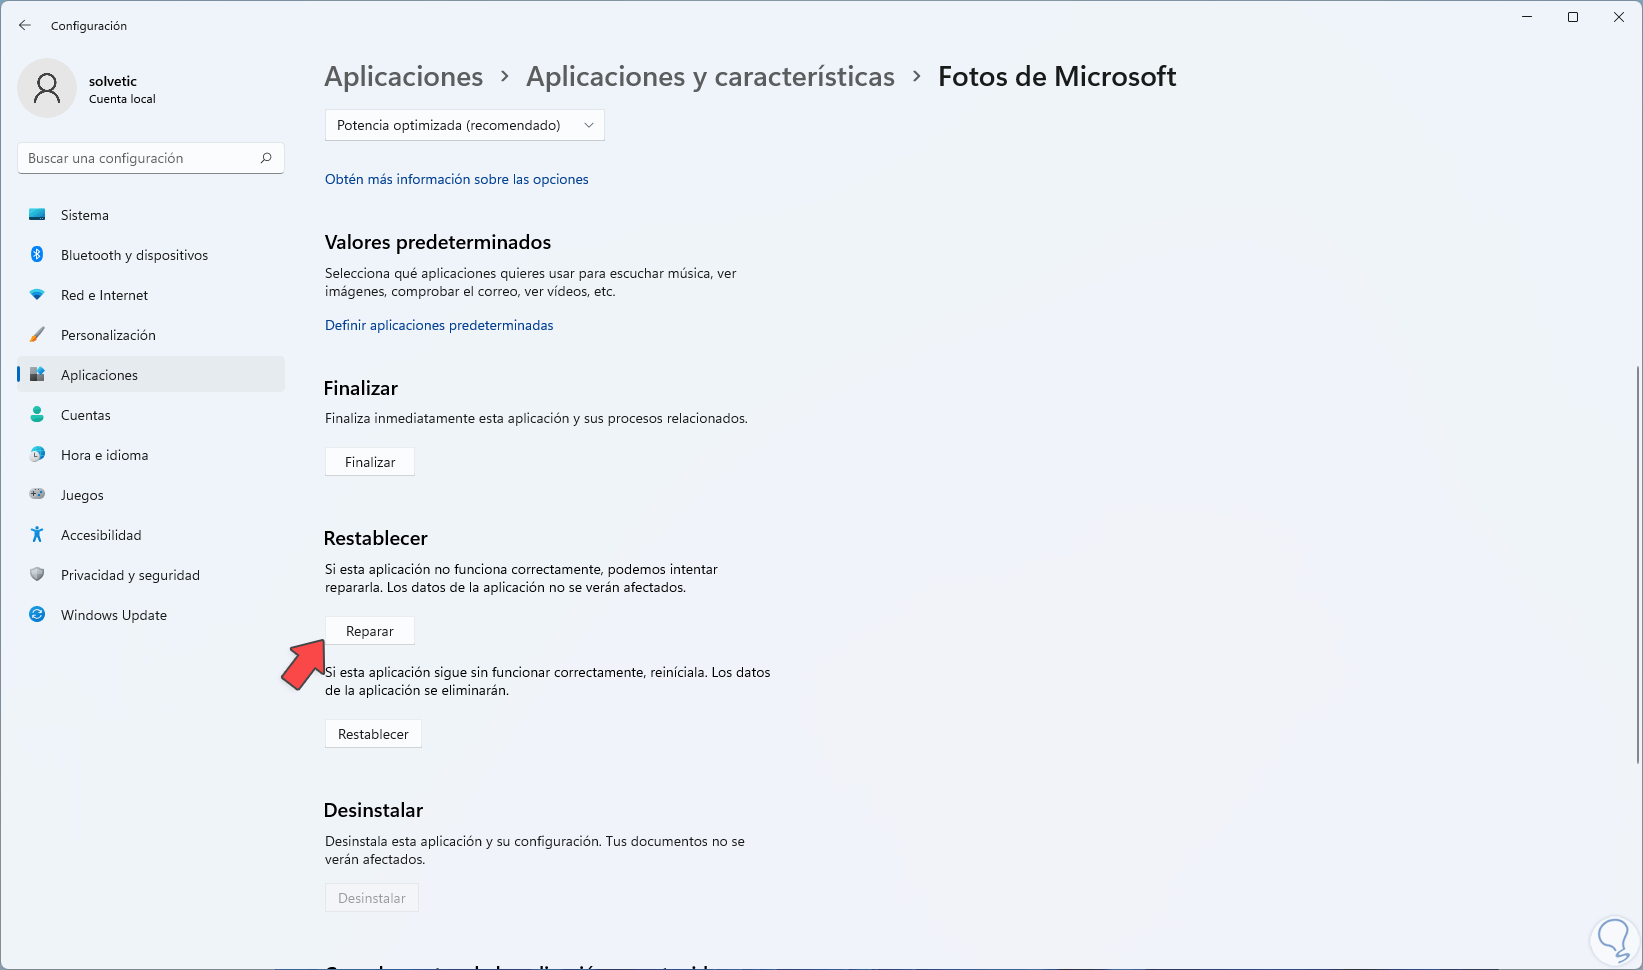Click the Hora e idioma clock icon
This screenshot has height=970, width=1643.
pos(37,455)
